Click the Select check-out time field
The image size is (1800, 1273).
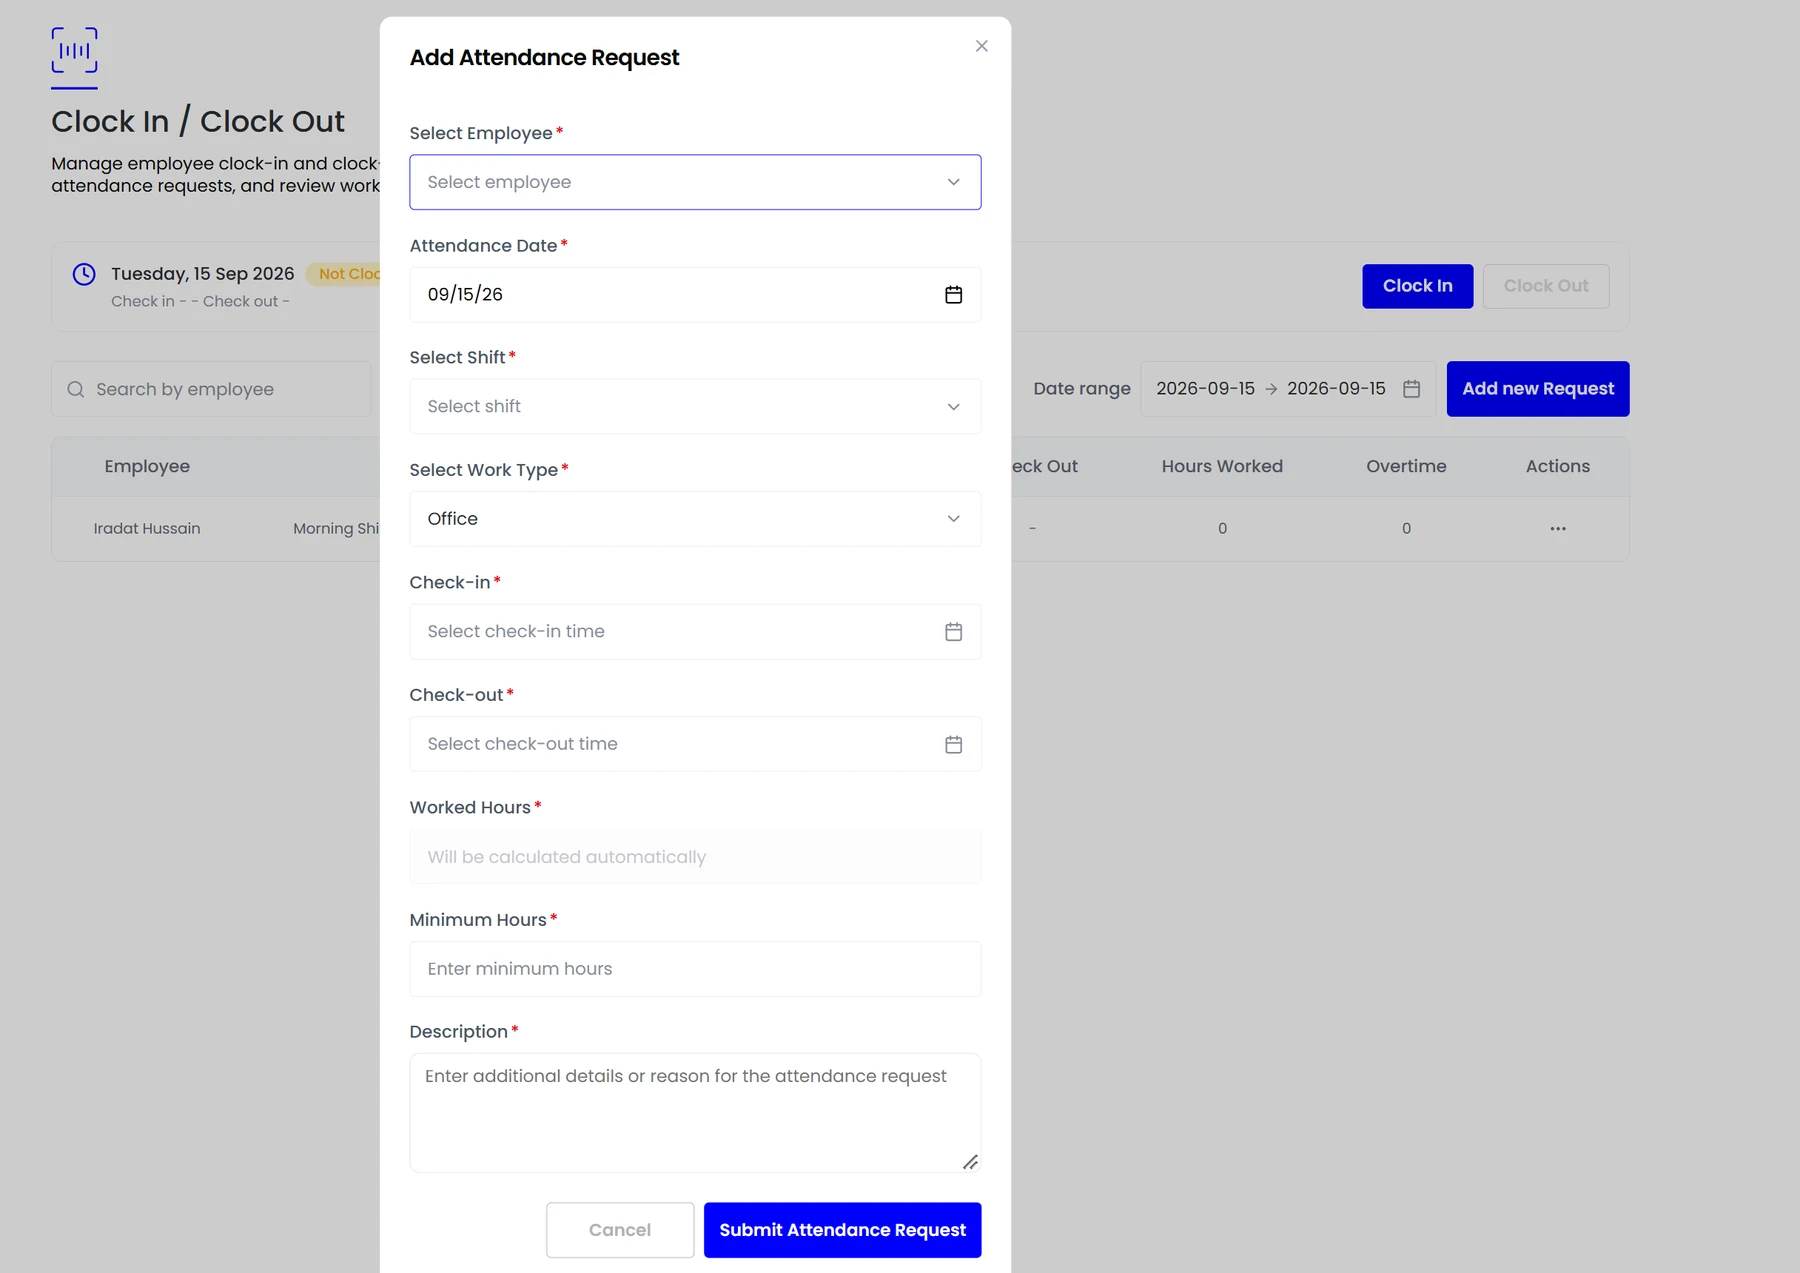(x=695, y=744)
